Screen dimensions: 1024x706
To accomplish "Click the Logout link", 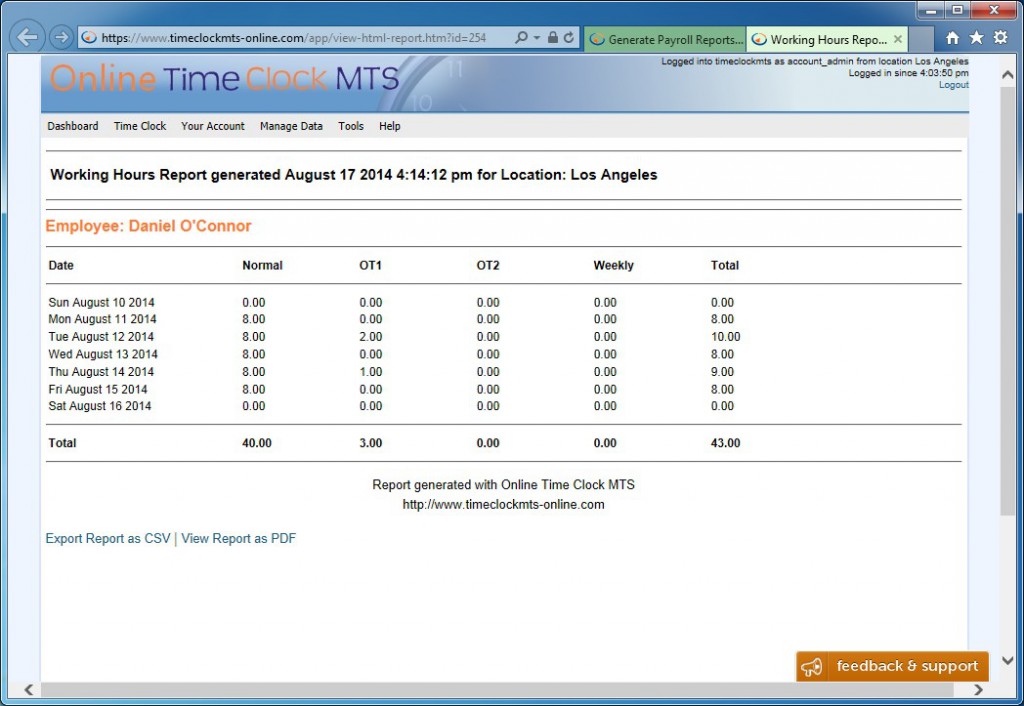I will click(x=952, y=84).
